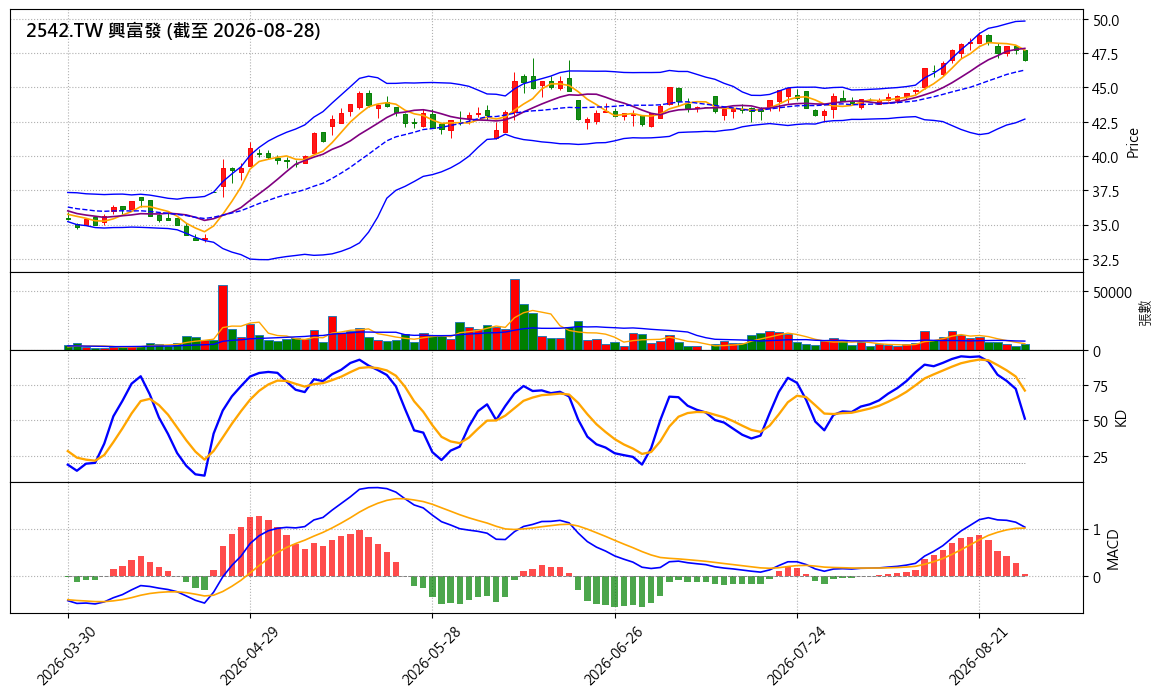Click the "45.0" price axis tick
Image resolution: width=1163 pixels, height=698 pixels.
point(1106,89)
